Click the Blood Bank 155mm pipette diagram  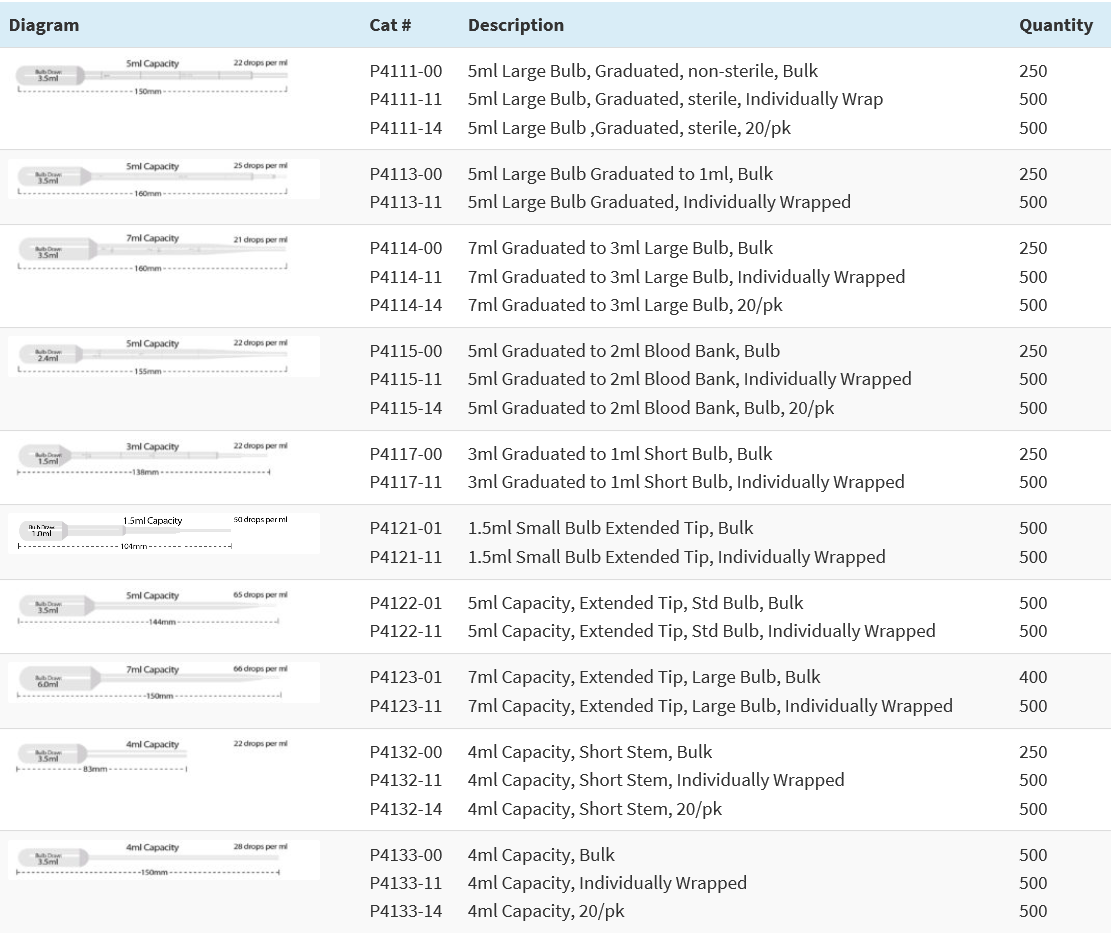(x=163, y=356)
